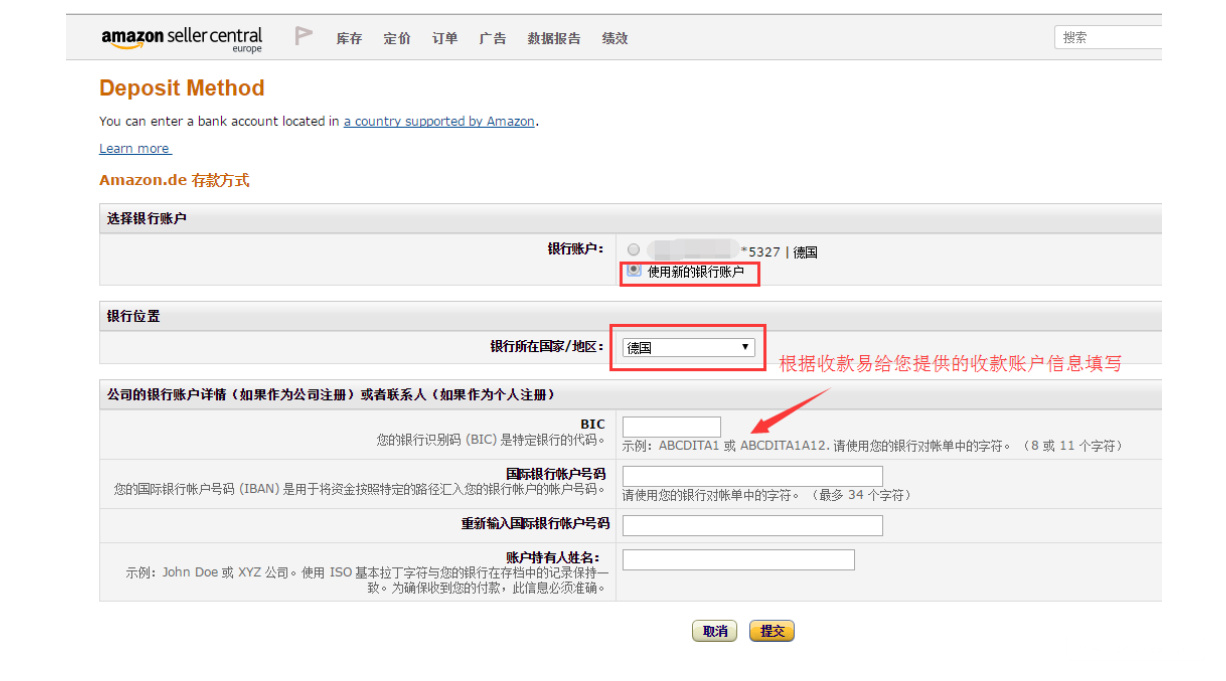Click the 重新输入国际银行帐户号码 field
Image resolution: width=1226 pixels, height=681 pixels.
[751, 525]
